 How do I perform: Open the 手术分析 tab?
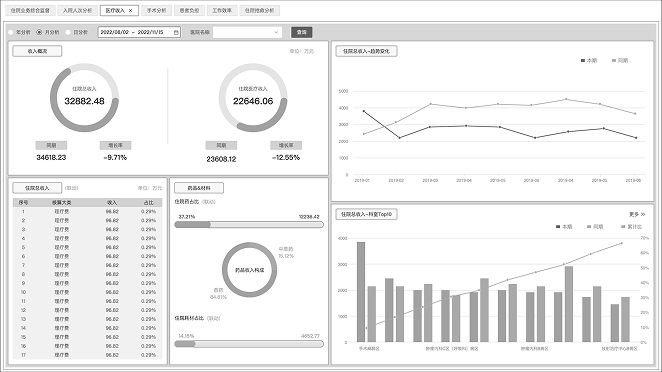156,11
